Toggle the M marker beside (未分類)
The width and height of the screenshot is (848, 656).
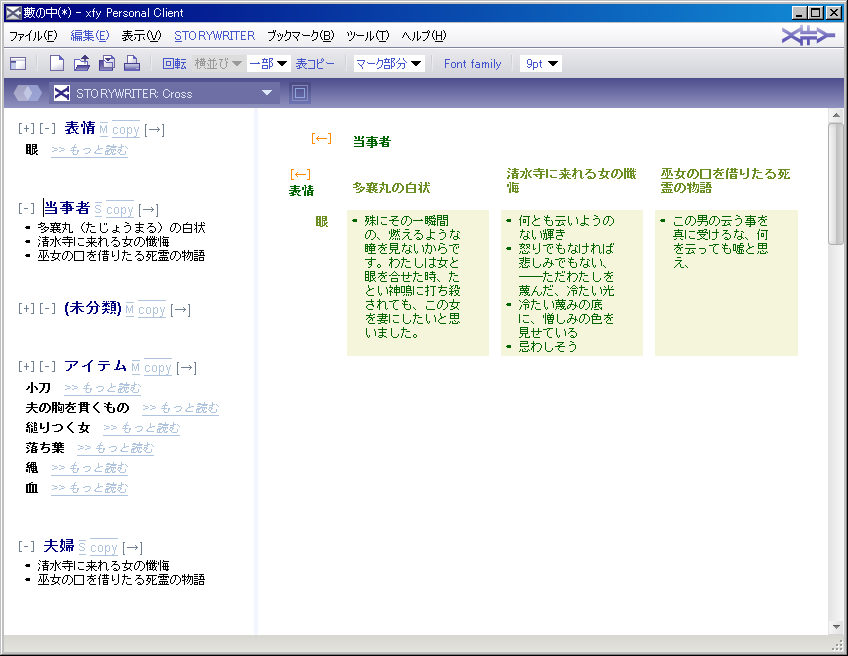pos(130,309)
